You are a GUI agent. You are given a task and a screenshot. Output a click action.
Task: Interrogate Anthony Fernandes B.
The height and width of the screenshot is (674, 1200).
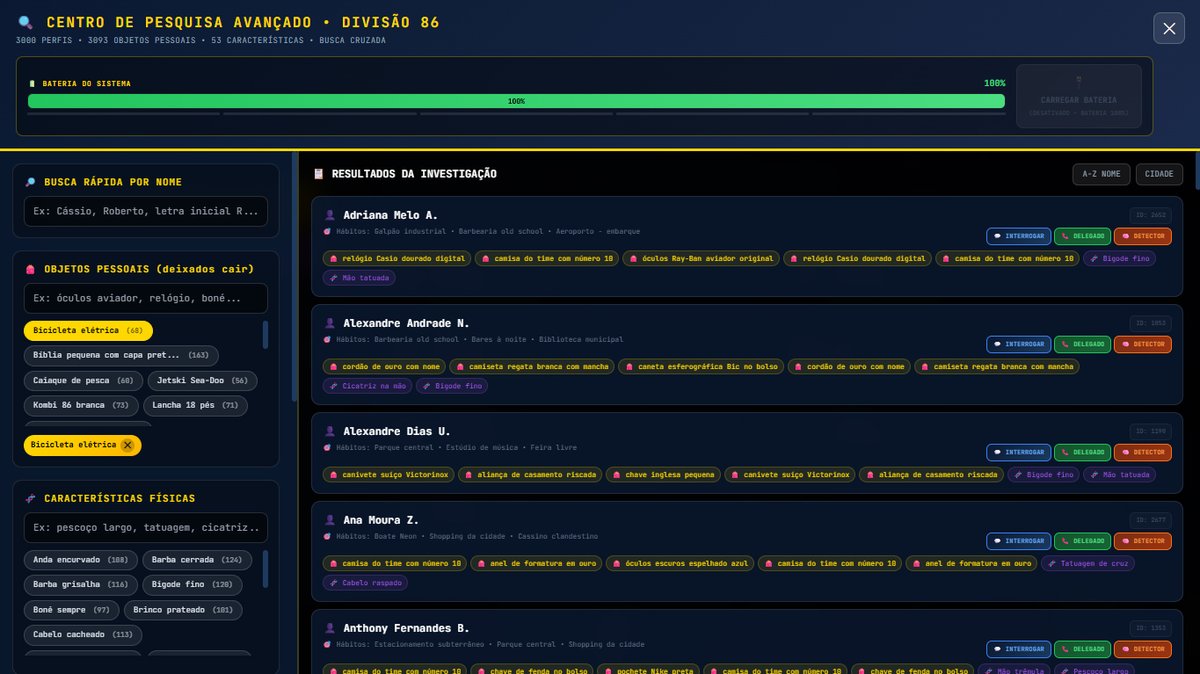(1018, 649)
